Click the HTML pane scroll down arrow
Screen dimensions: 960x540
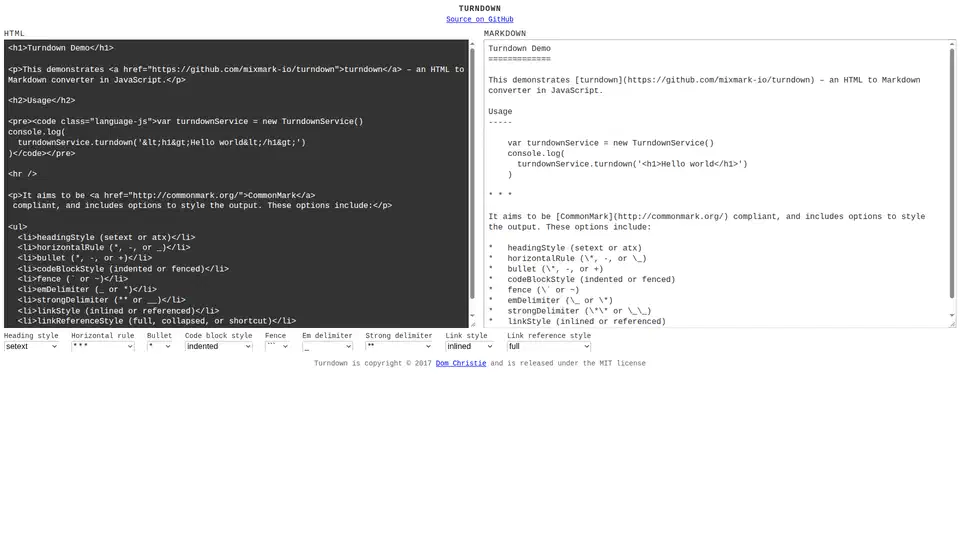click(x=472, y=316)
